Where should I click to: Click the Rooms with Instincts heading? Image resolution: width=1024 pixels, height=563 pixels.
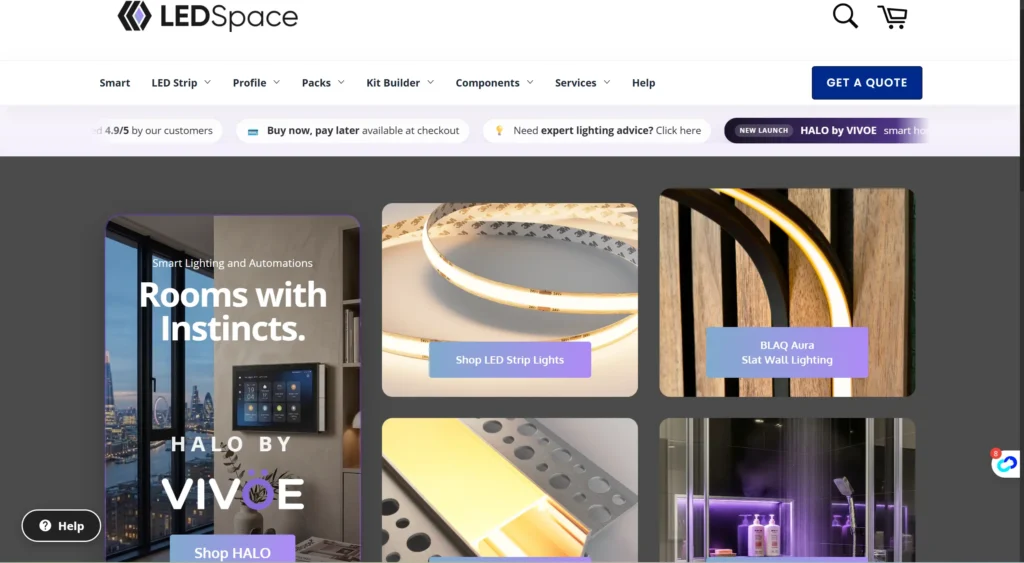coord(232,312)
